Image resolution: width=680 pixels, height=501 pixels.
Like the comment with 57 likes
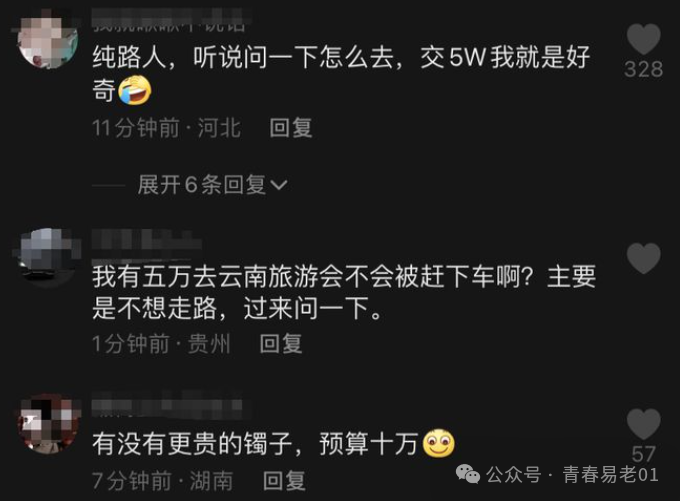tap(644, 424)
